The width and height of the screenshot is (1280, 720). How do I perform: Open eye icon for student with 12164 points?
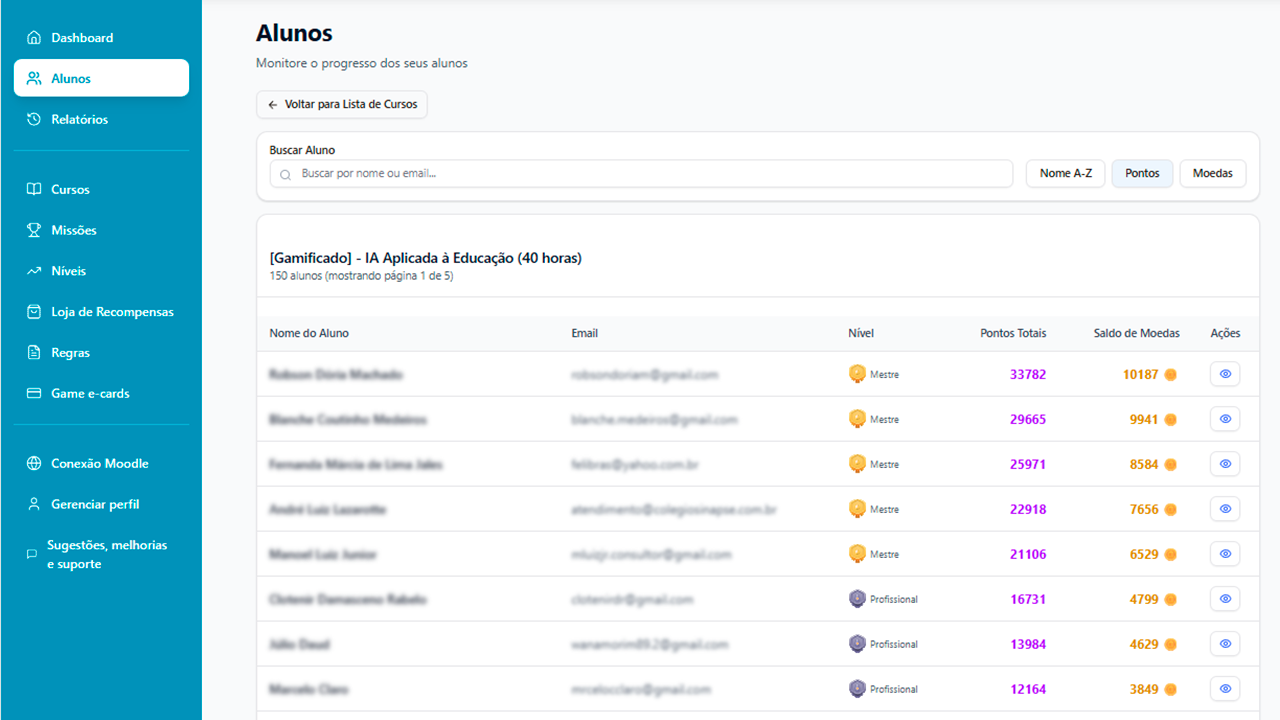click(1225, 689)
